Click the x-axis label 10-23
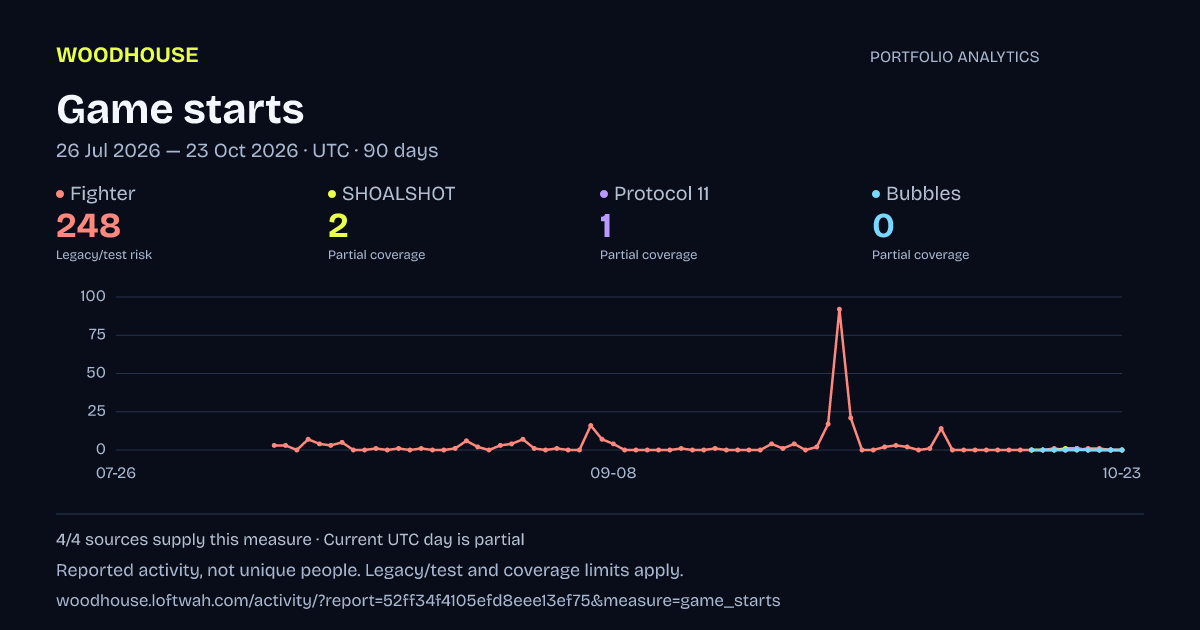Screen dimensions: 1200x630 [x=1122, y=474]
